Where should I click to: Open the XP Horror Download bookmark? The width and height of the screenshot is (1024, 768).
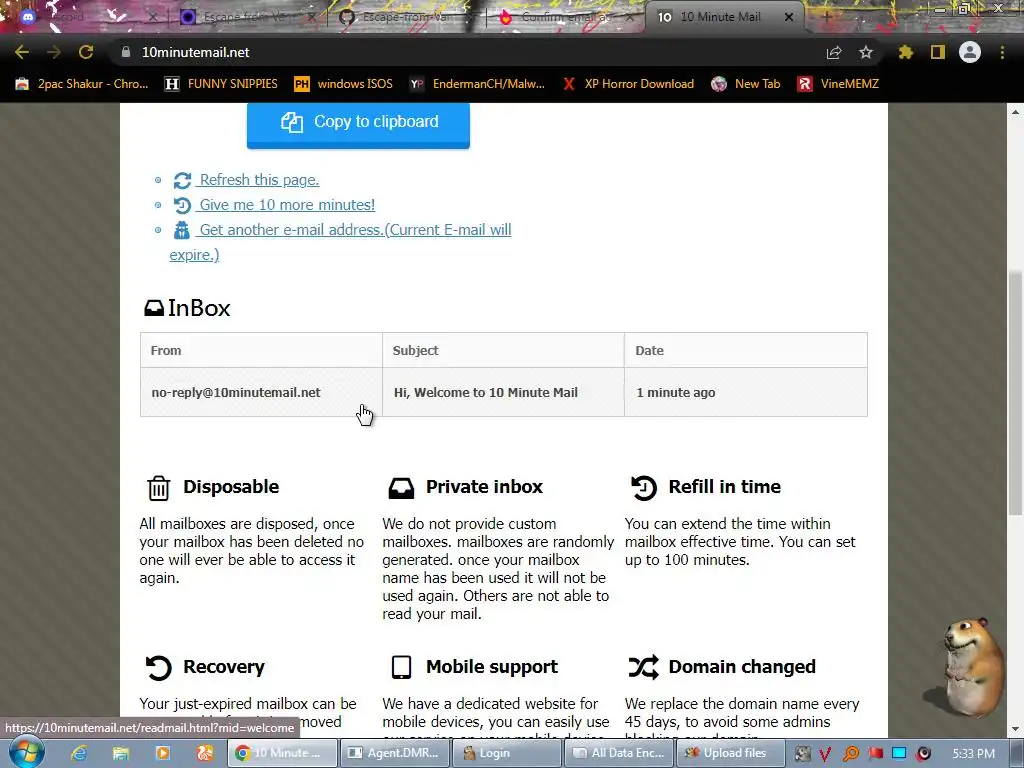click(x=628, y=84)
